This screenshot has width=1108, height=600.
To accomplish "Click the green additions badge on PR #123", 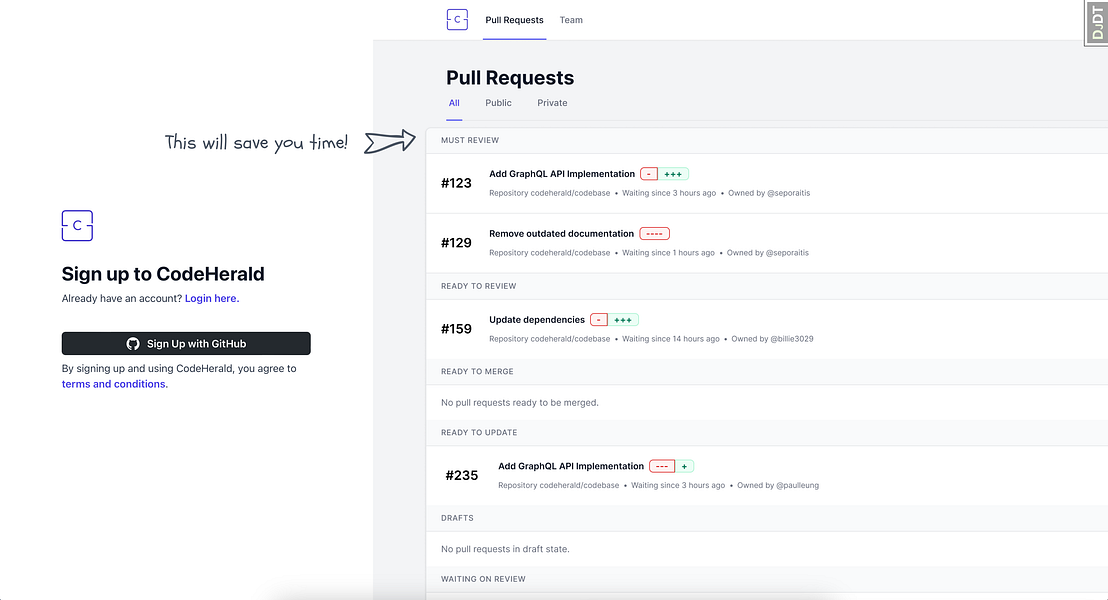I will point(674,173).
